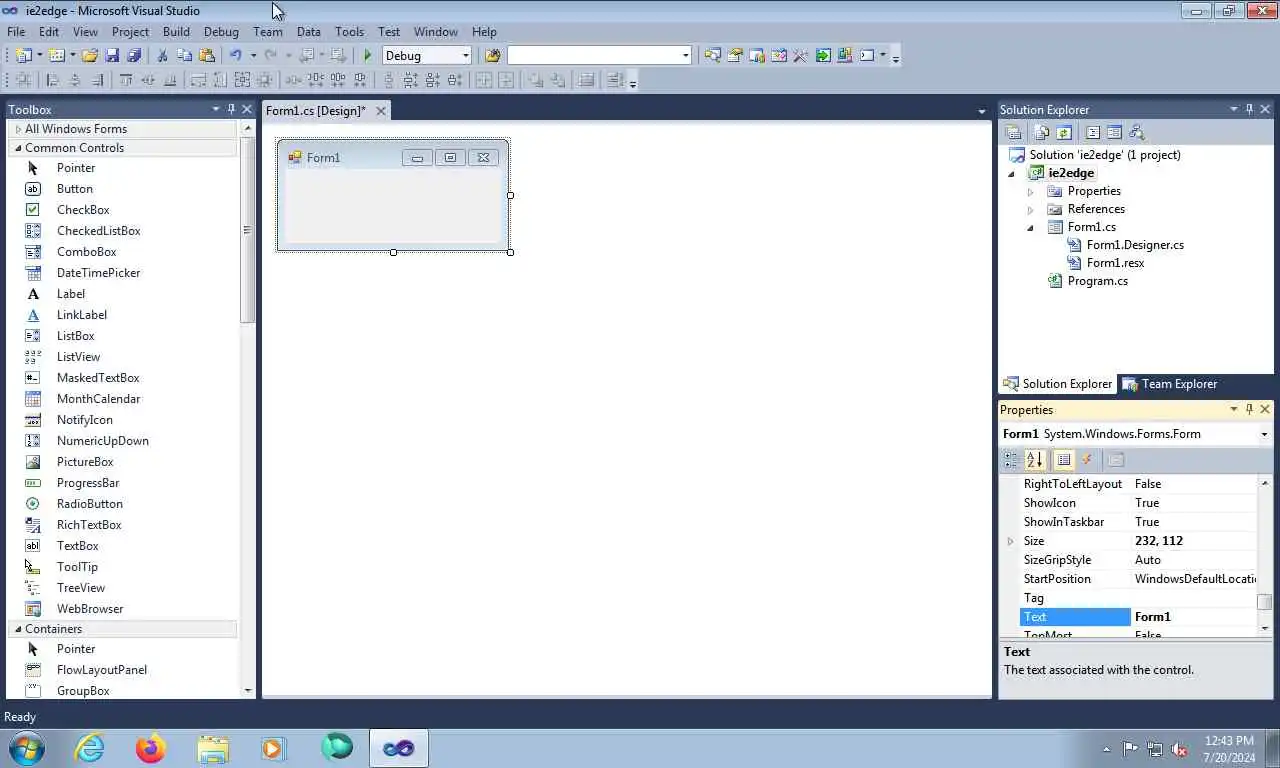
Task: Click the View Code icon in Solution Explorer
Action: point(1092,132)
